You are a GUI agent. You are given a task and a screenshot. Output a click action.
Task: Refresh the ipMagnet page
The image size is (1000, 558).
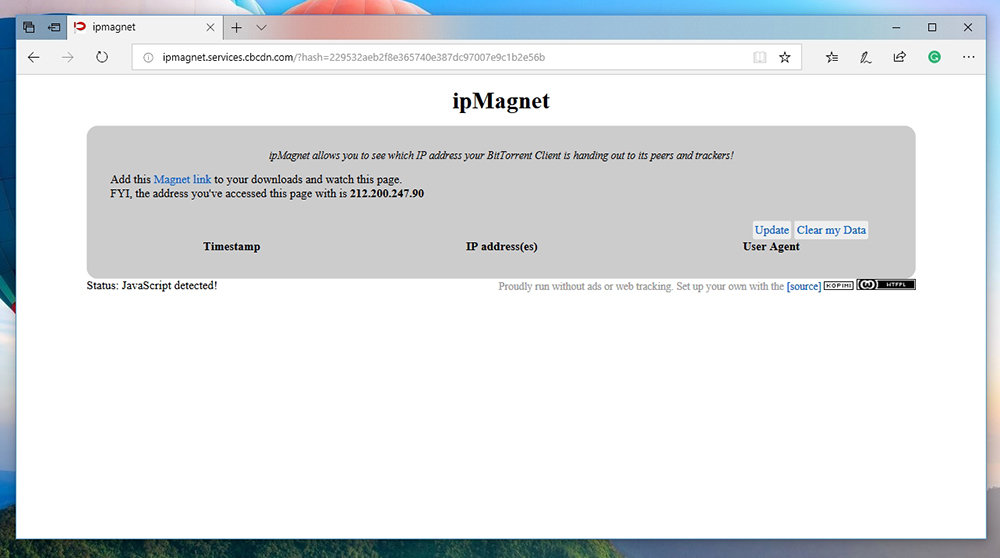(x=102, y=57)
